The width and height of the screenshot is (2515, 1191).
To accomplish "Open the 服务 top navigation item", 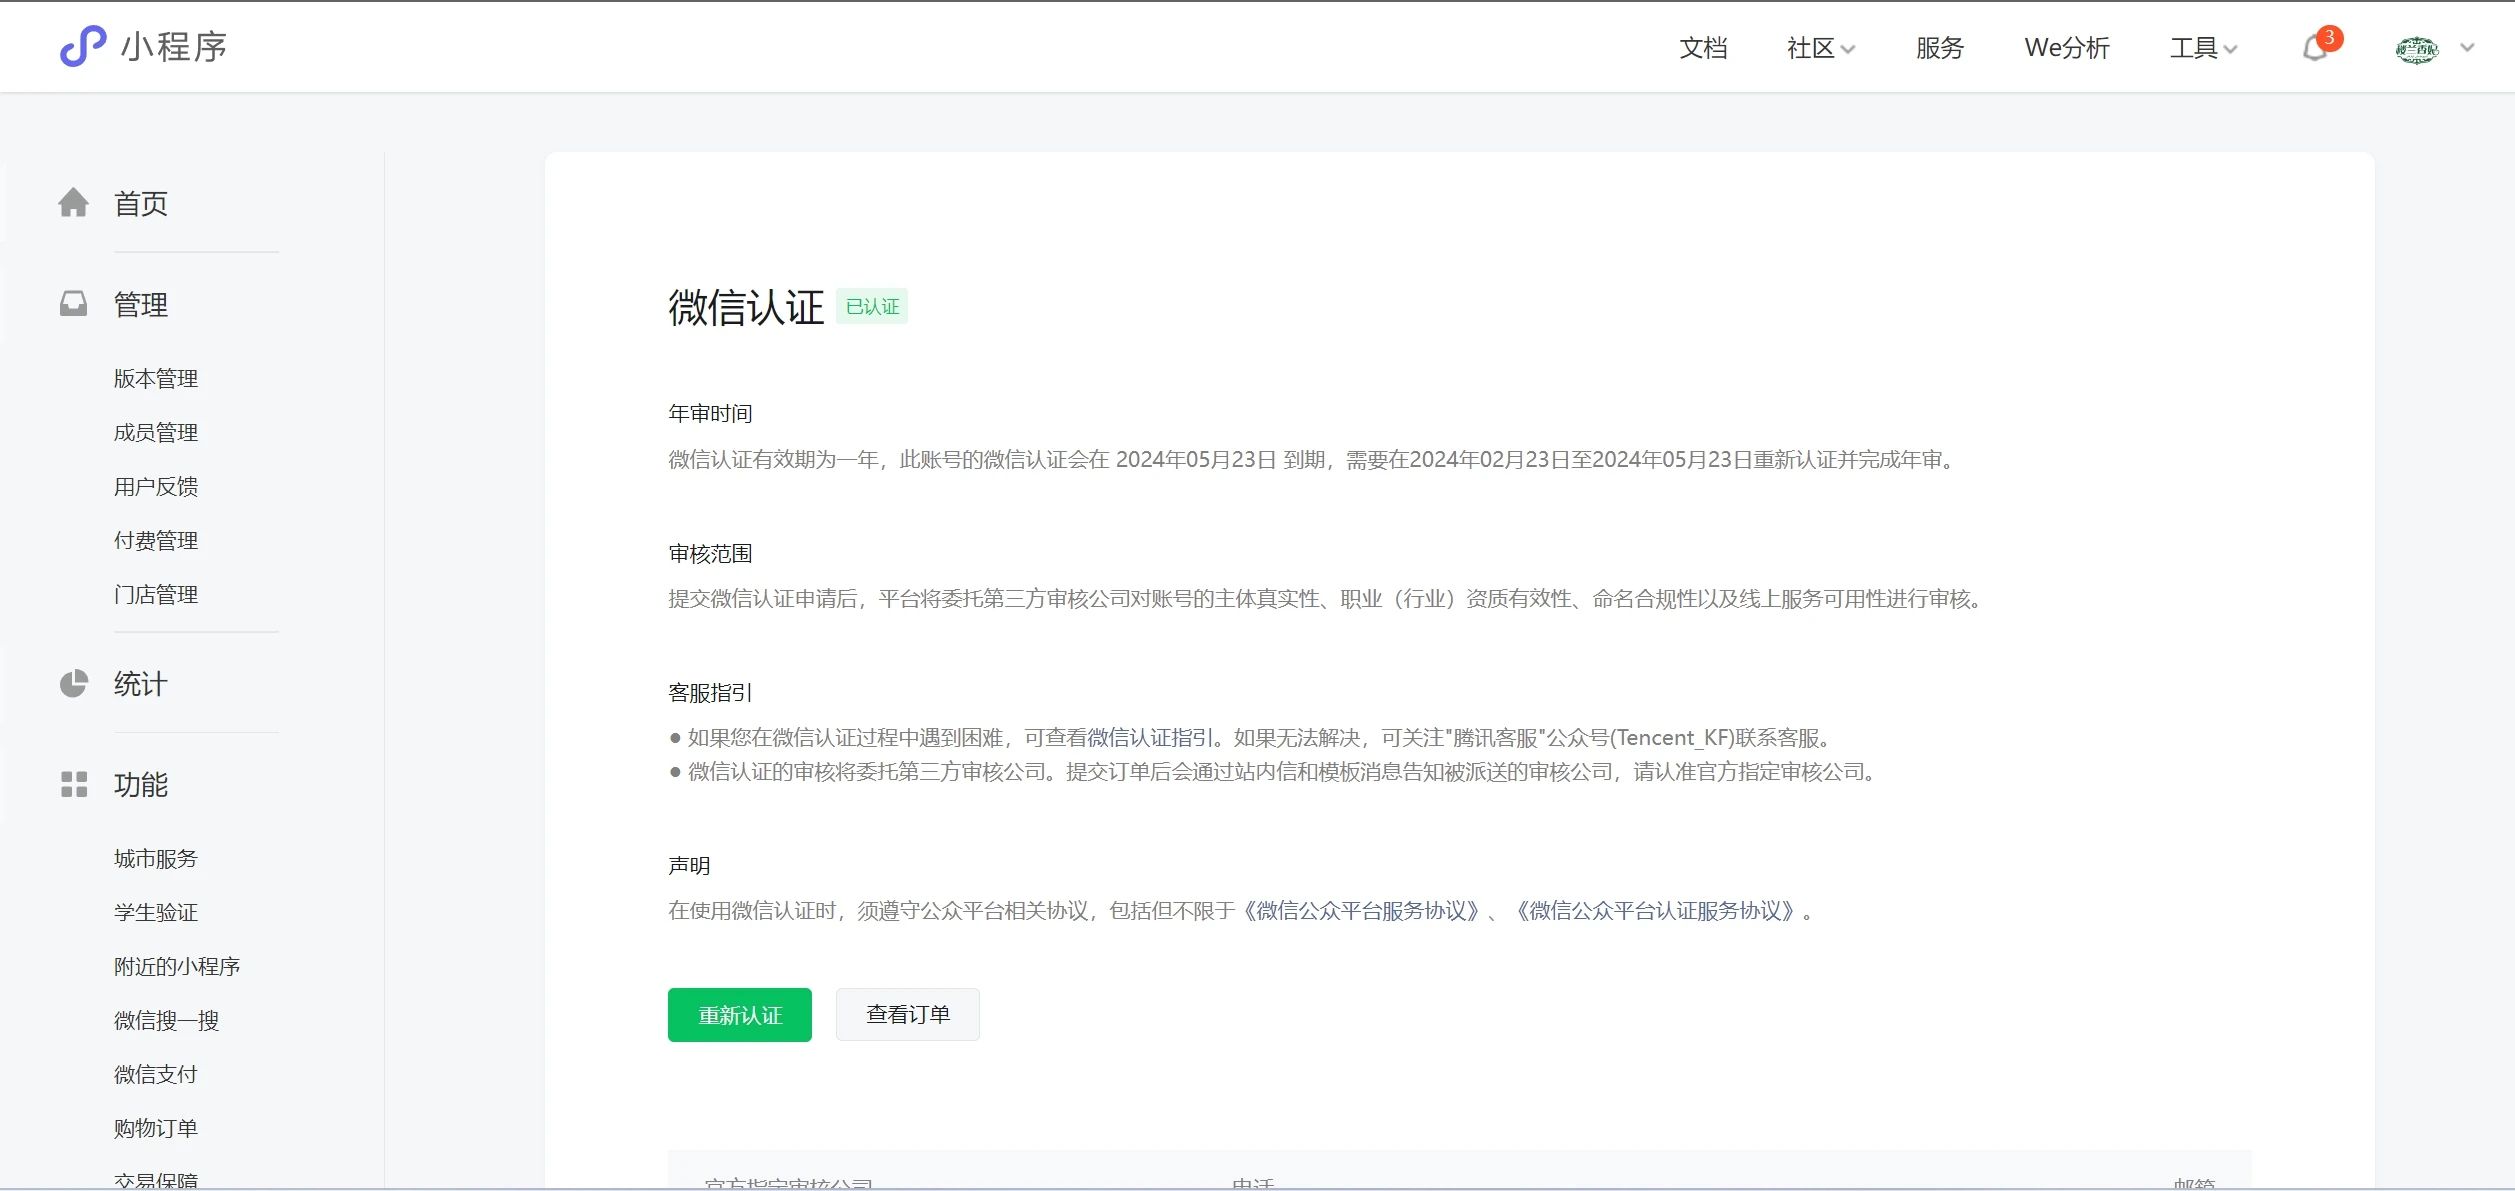I will tap(1940, 48).
